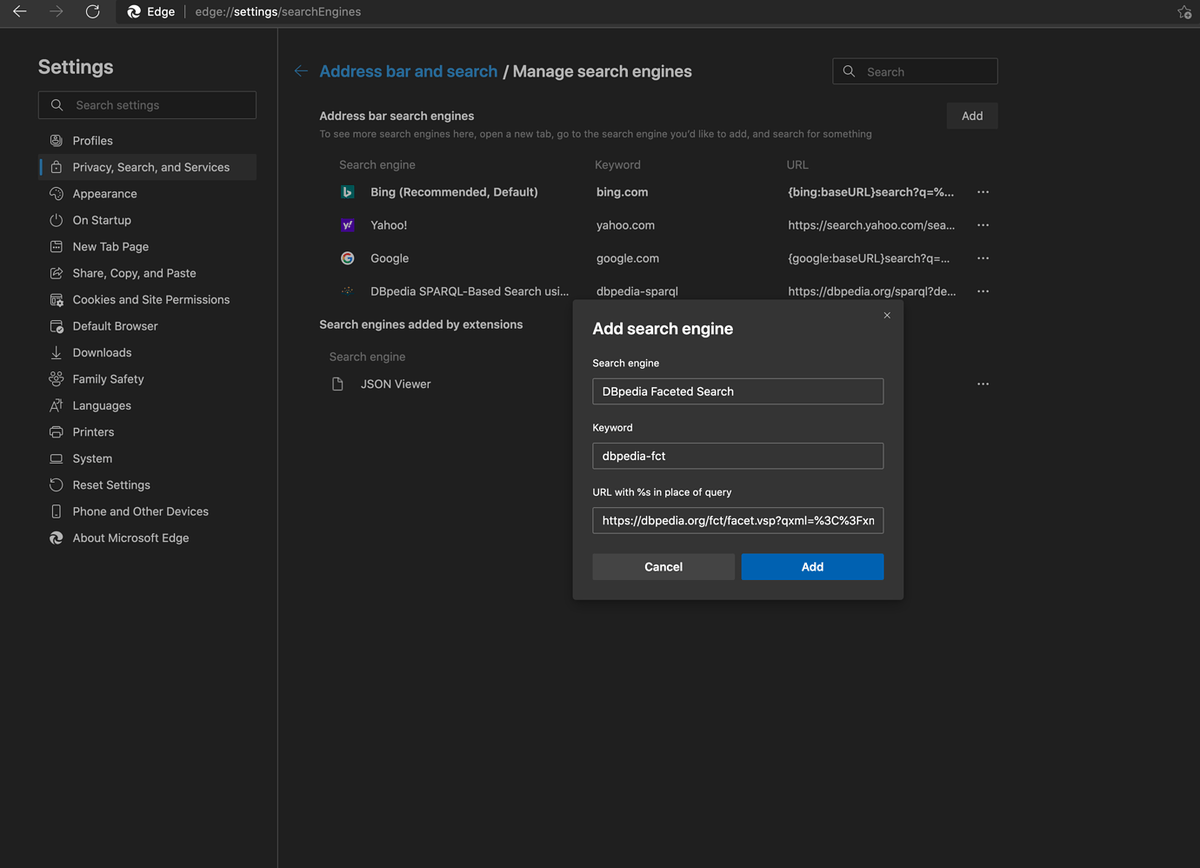
Task: Click the URL with %s input field
Action: click(x=738, y=521)
